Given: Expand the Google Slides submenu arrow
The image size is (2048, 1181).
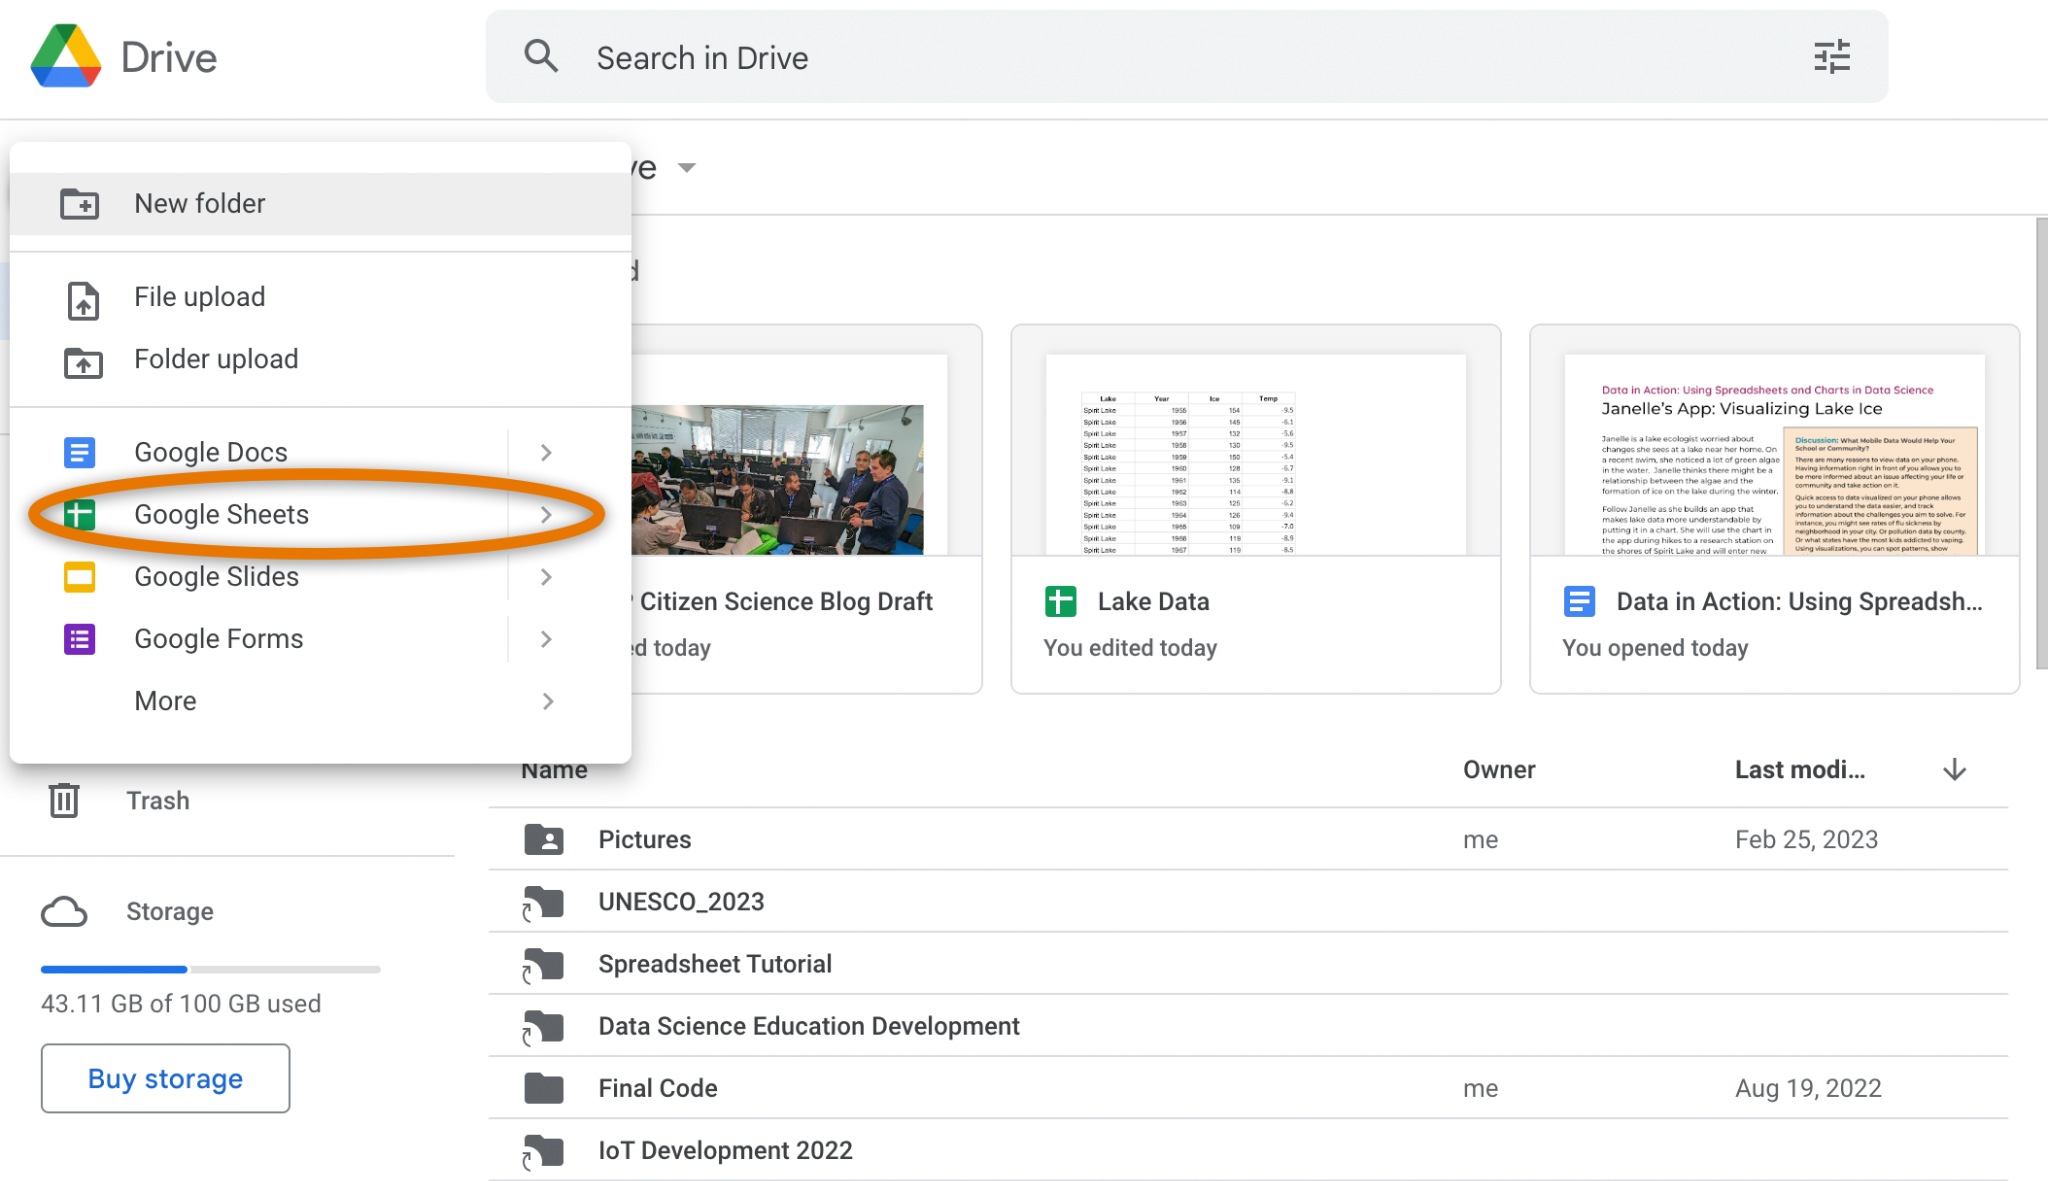Looking at the screenshot, I should point(546,577).
